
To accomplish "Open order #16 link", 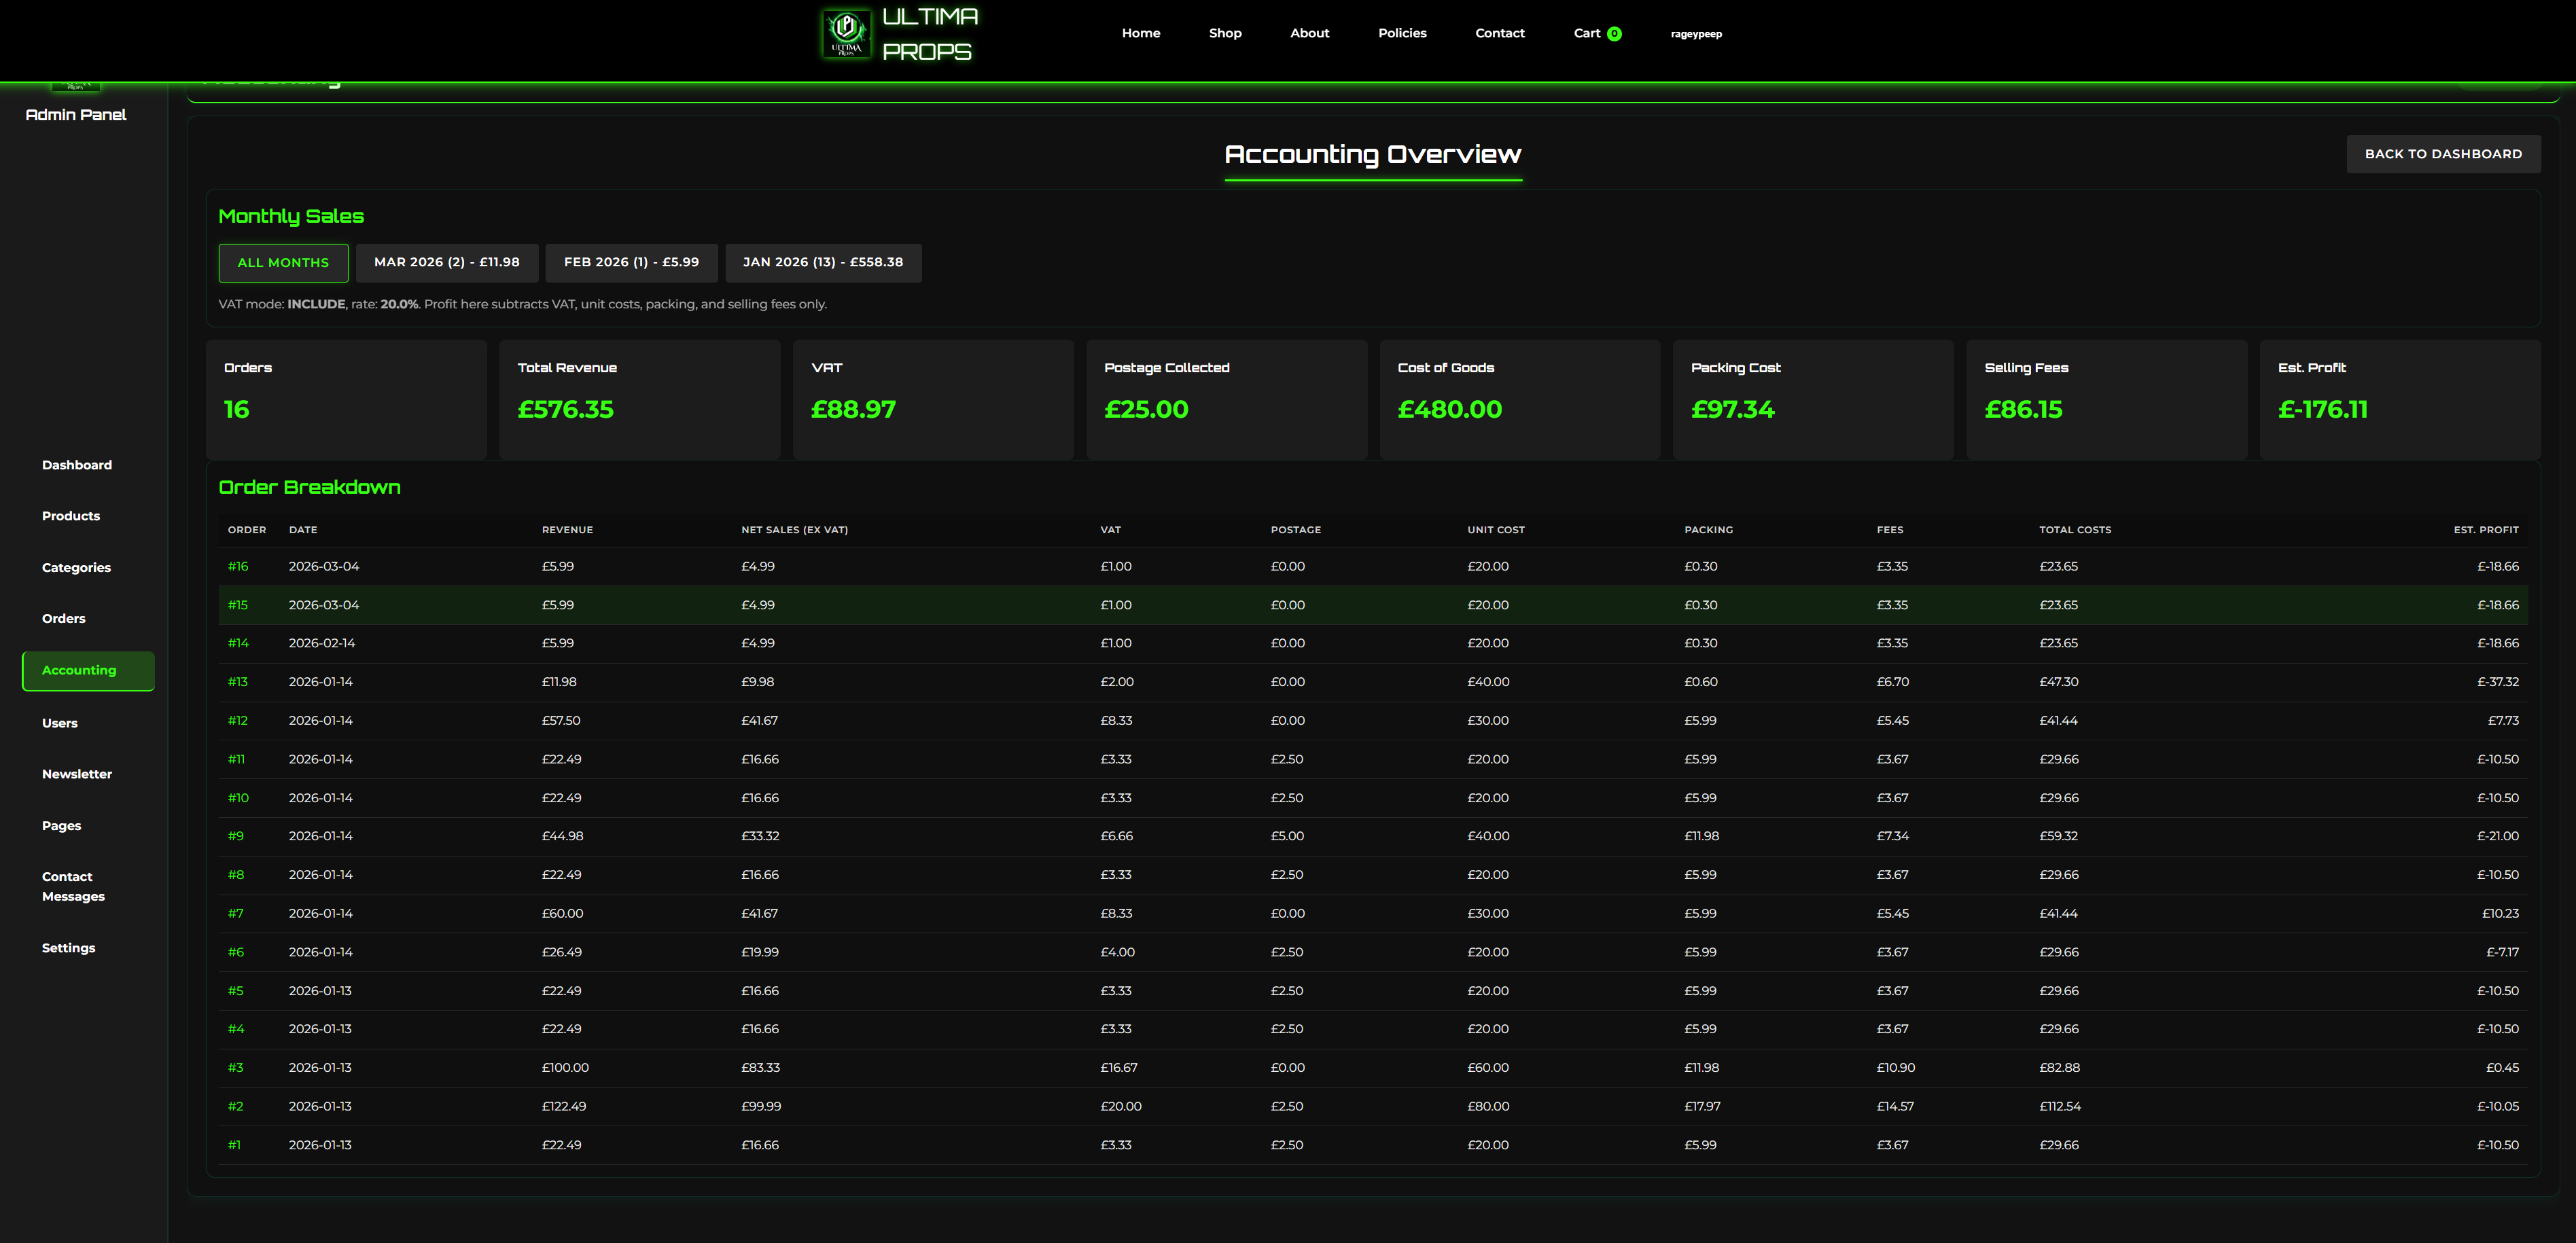I will (238, 567).
